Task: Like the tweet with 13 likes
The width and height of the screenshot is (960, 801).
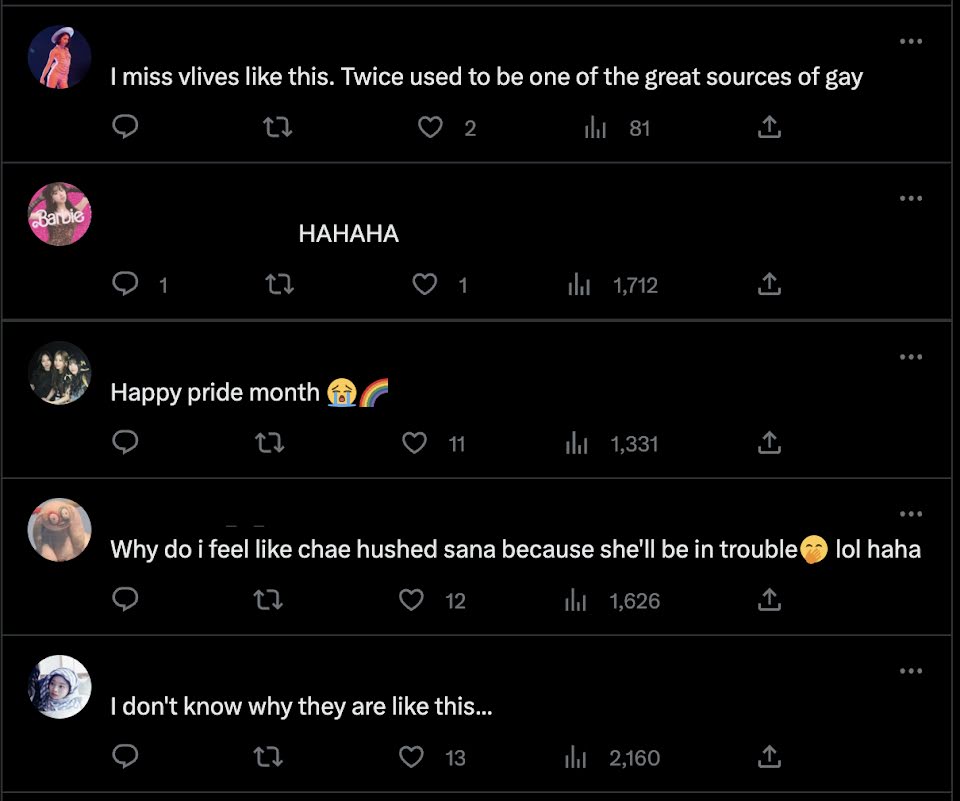Action: (411, 757)
